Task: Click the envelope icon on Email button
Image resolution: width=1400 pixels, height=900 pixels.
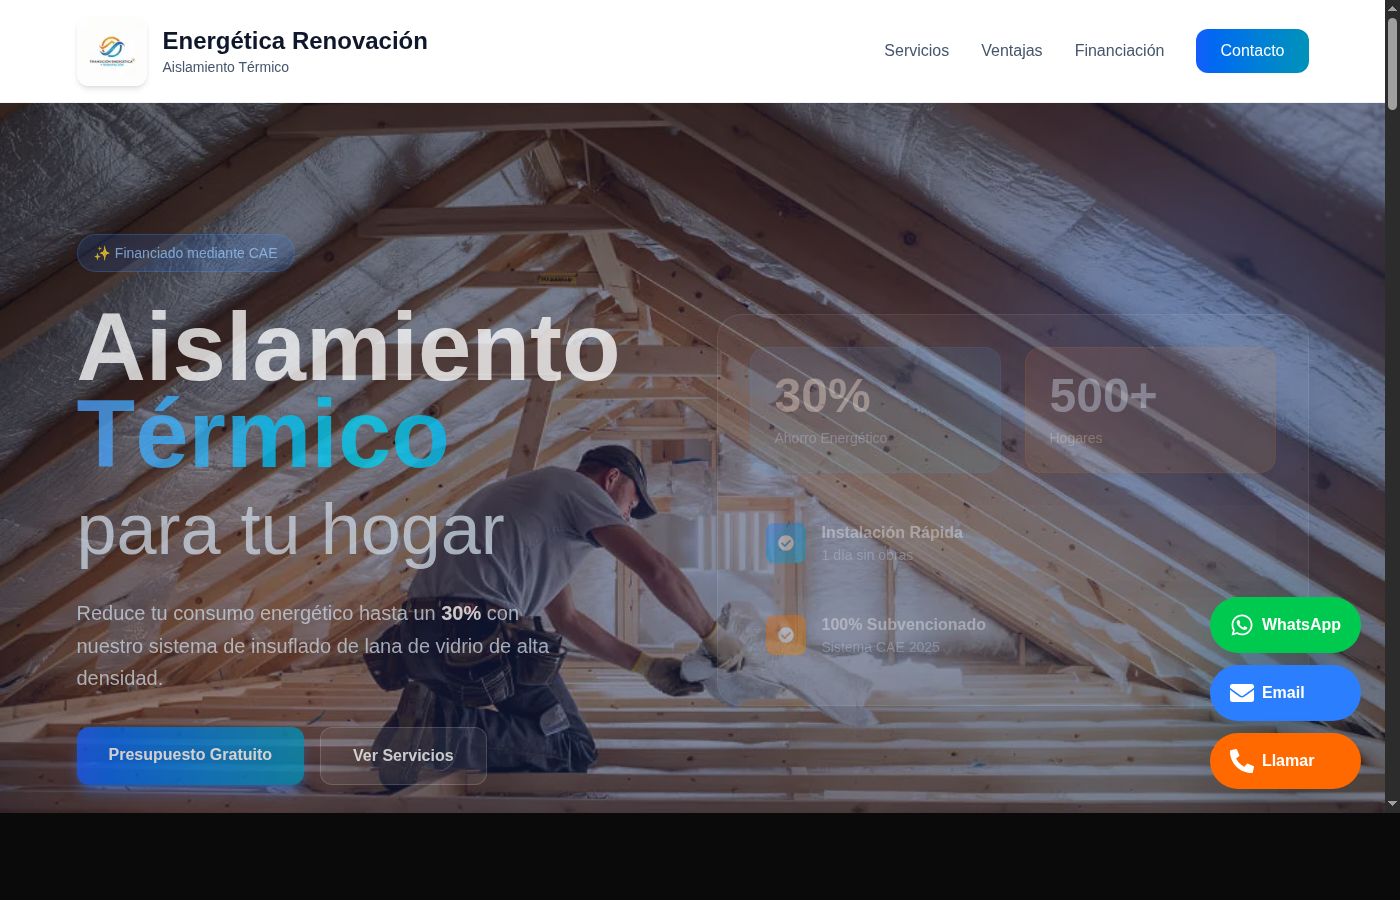Action: click(x=1241, y=692)
